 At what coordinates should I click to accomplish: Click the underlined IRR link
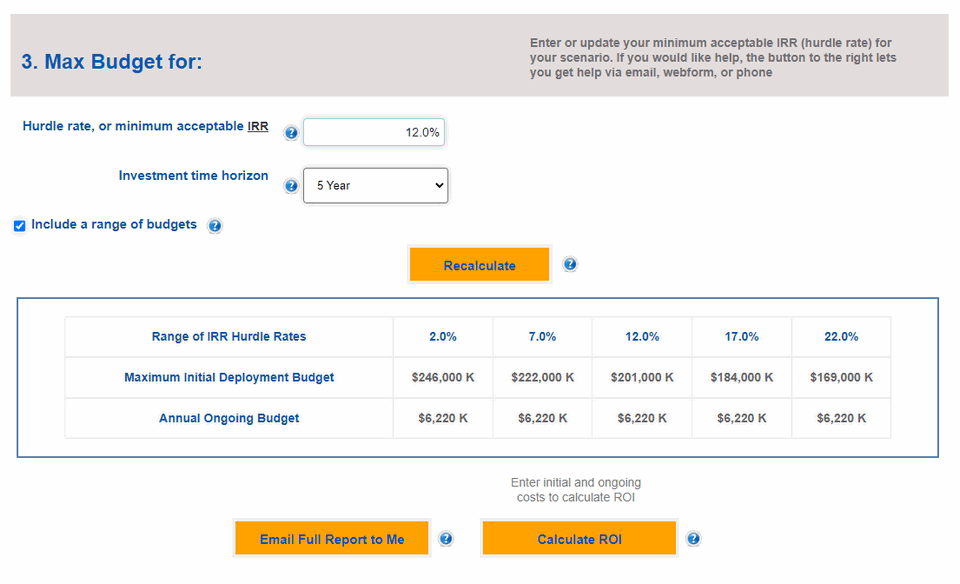tap(257, 126)
